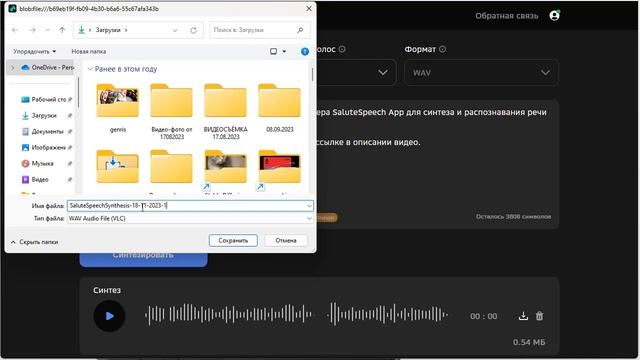This screenshot has width=640, height=360.
Task: Open the blue help icon in the dialog
Action: pos(305,51)
